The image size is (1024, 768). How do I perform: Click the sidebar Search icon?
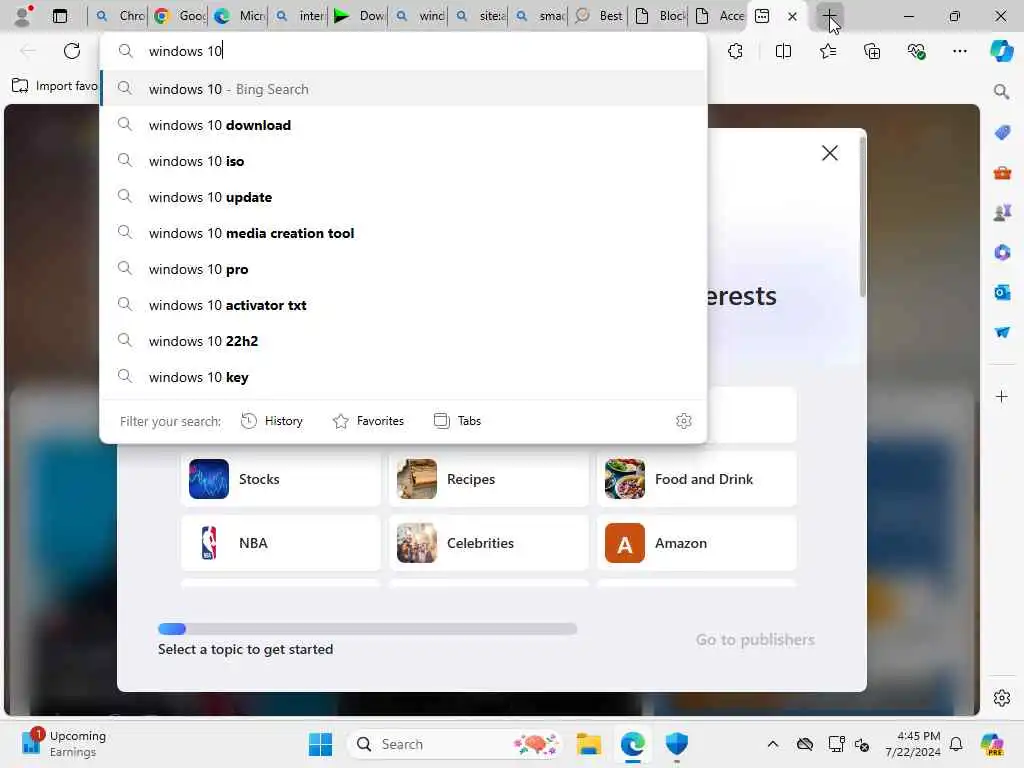point(1002,91)
